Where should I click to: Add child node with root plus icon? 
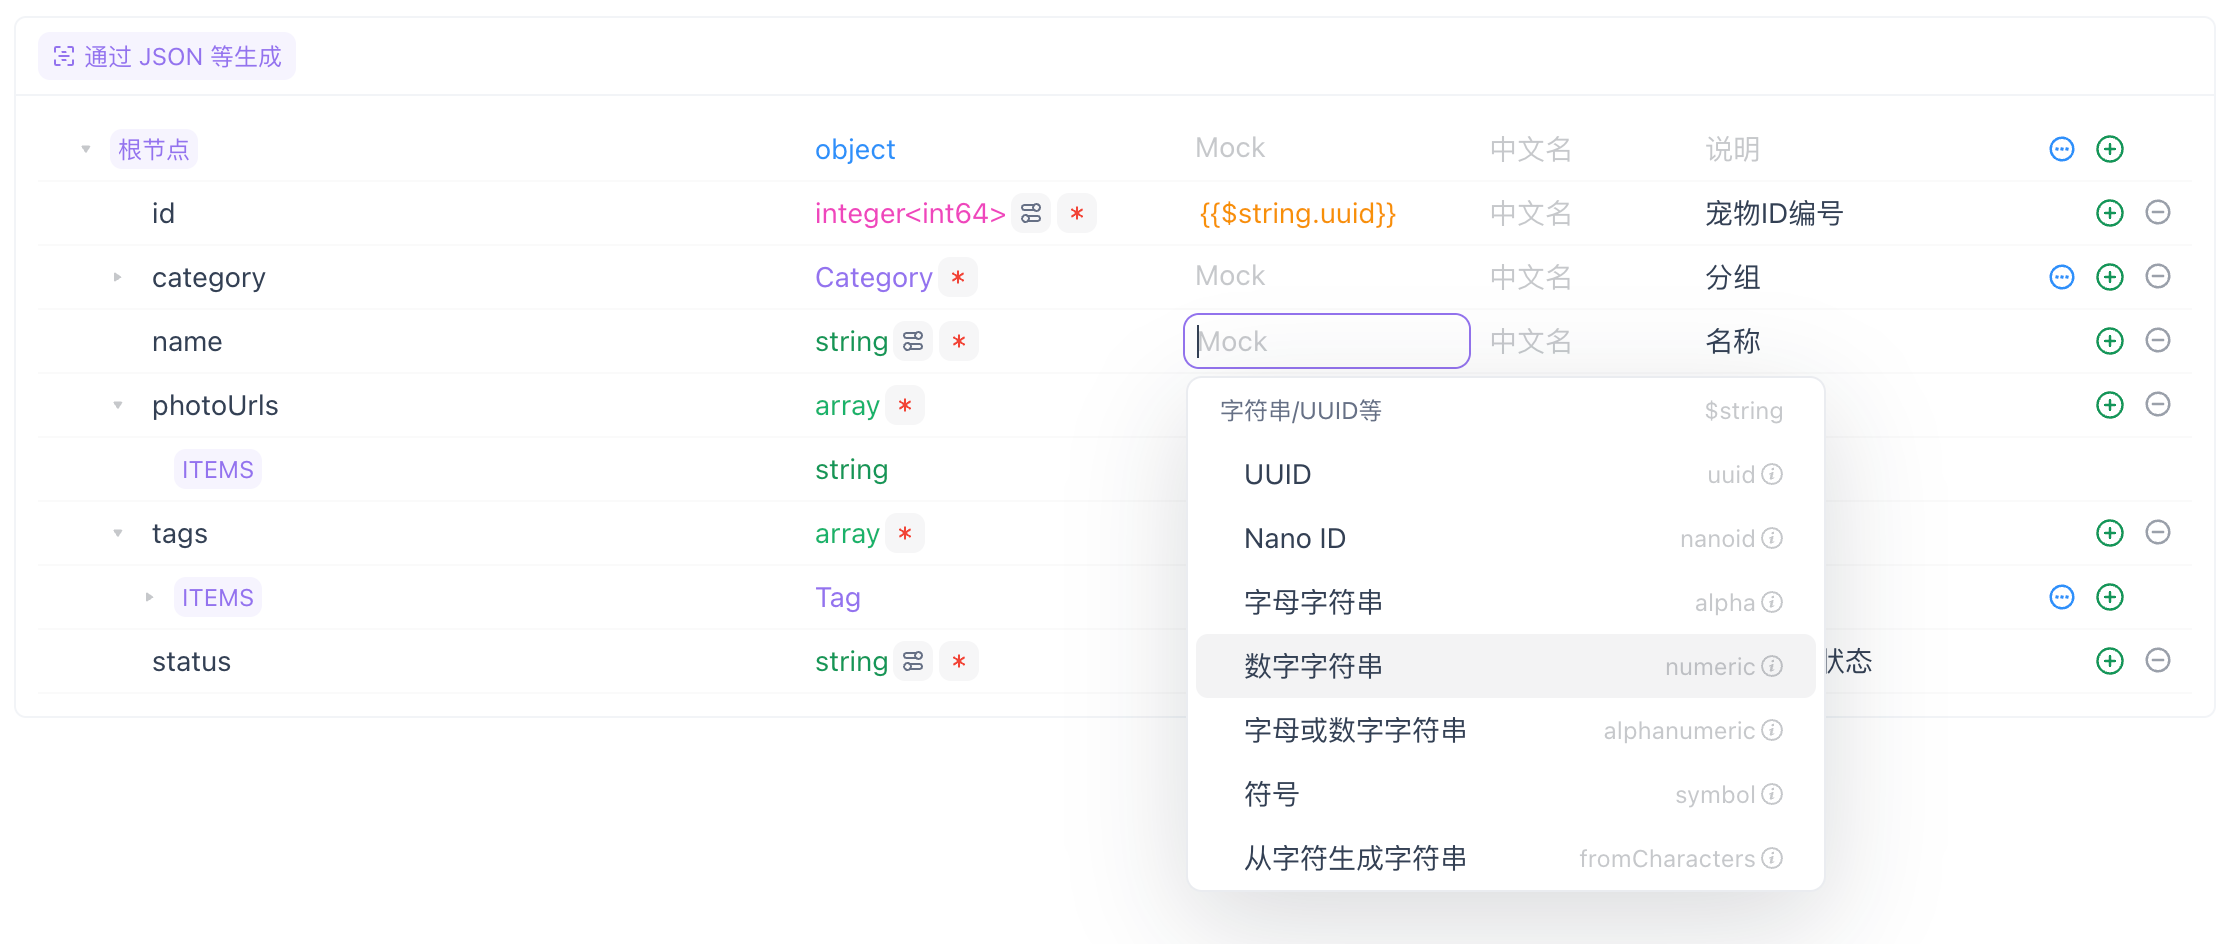(2109, 149)
